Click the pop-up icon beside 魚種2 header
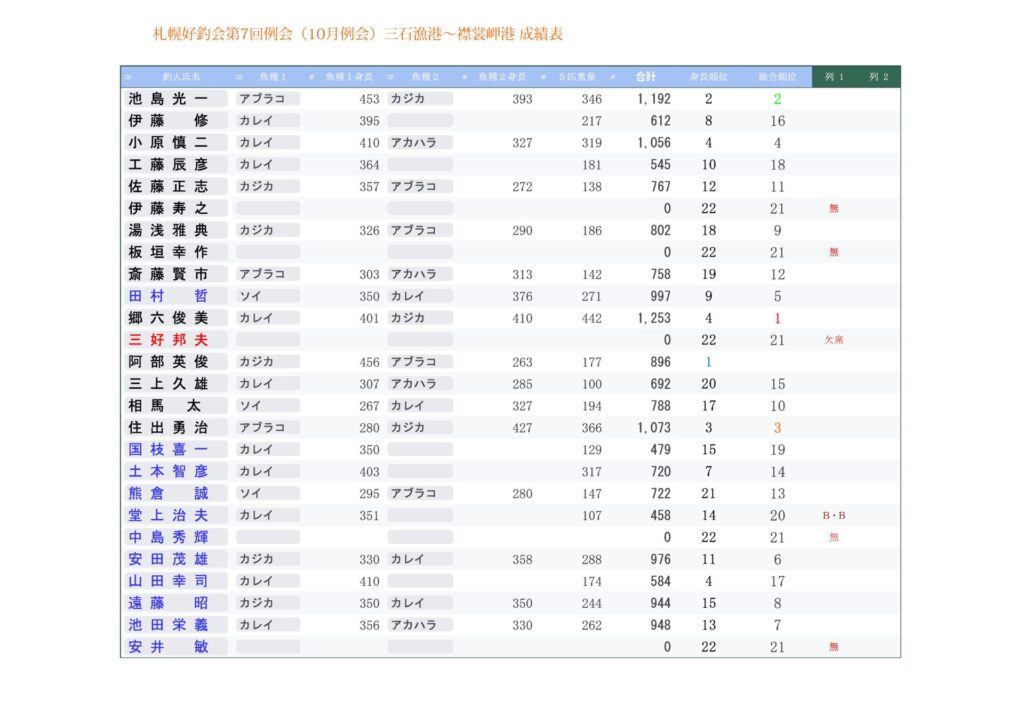Screen dimensions: 1024x724 pyautogui.click(x=391, y=77)
